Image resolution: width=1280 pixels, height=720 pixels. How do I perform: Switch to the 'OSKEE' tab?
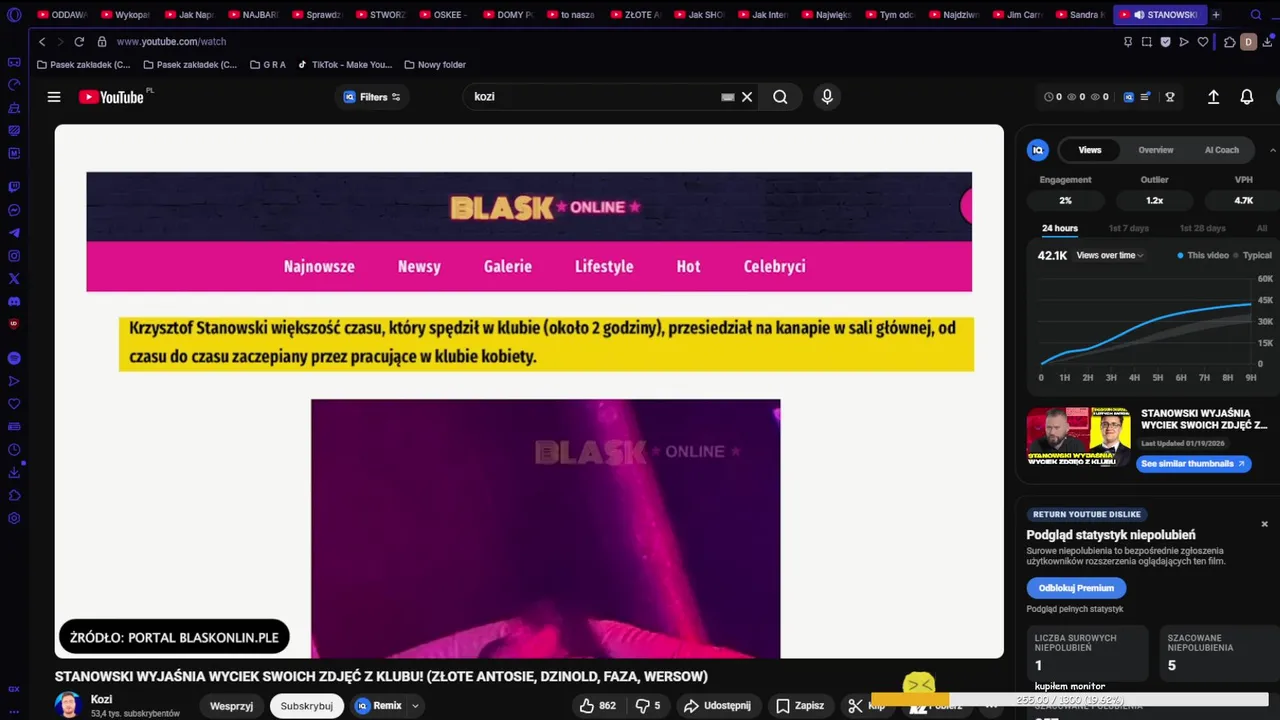(x=443, y=15)
